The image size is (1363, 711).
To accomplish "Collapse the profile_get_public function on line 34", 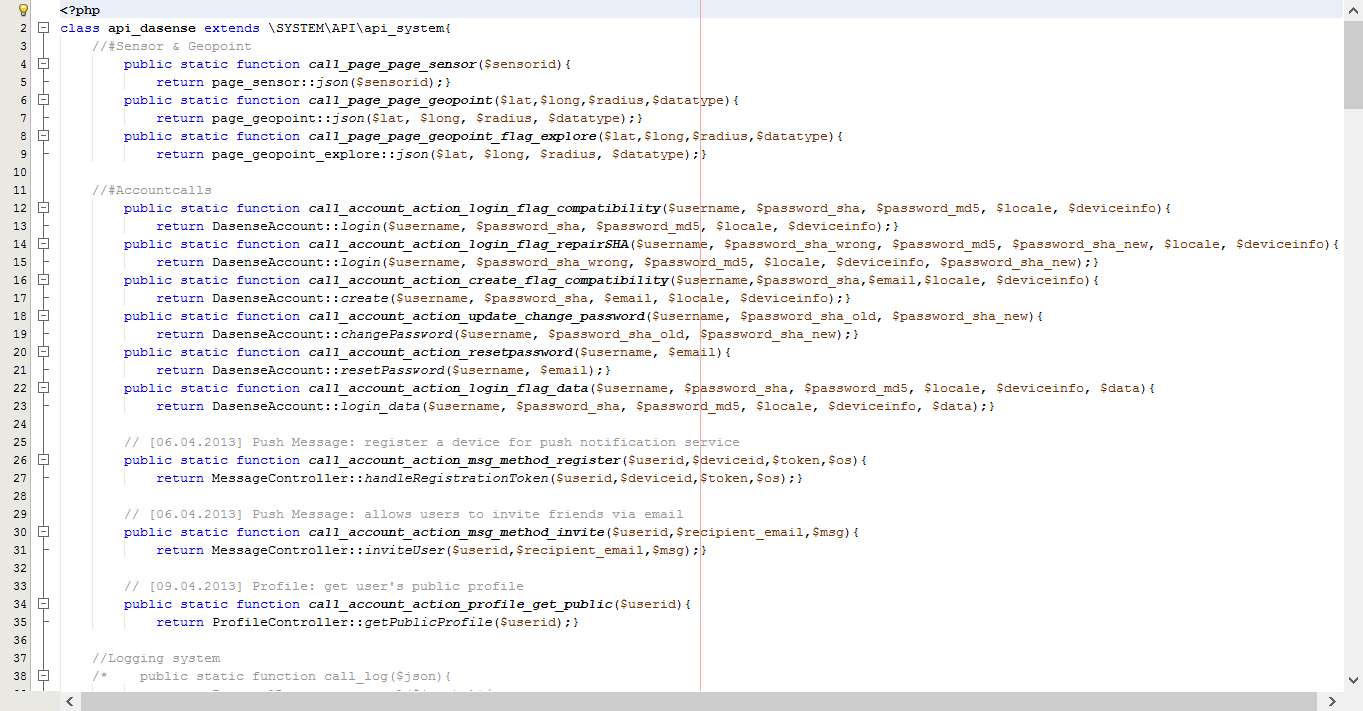I will tap(43, 604).
